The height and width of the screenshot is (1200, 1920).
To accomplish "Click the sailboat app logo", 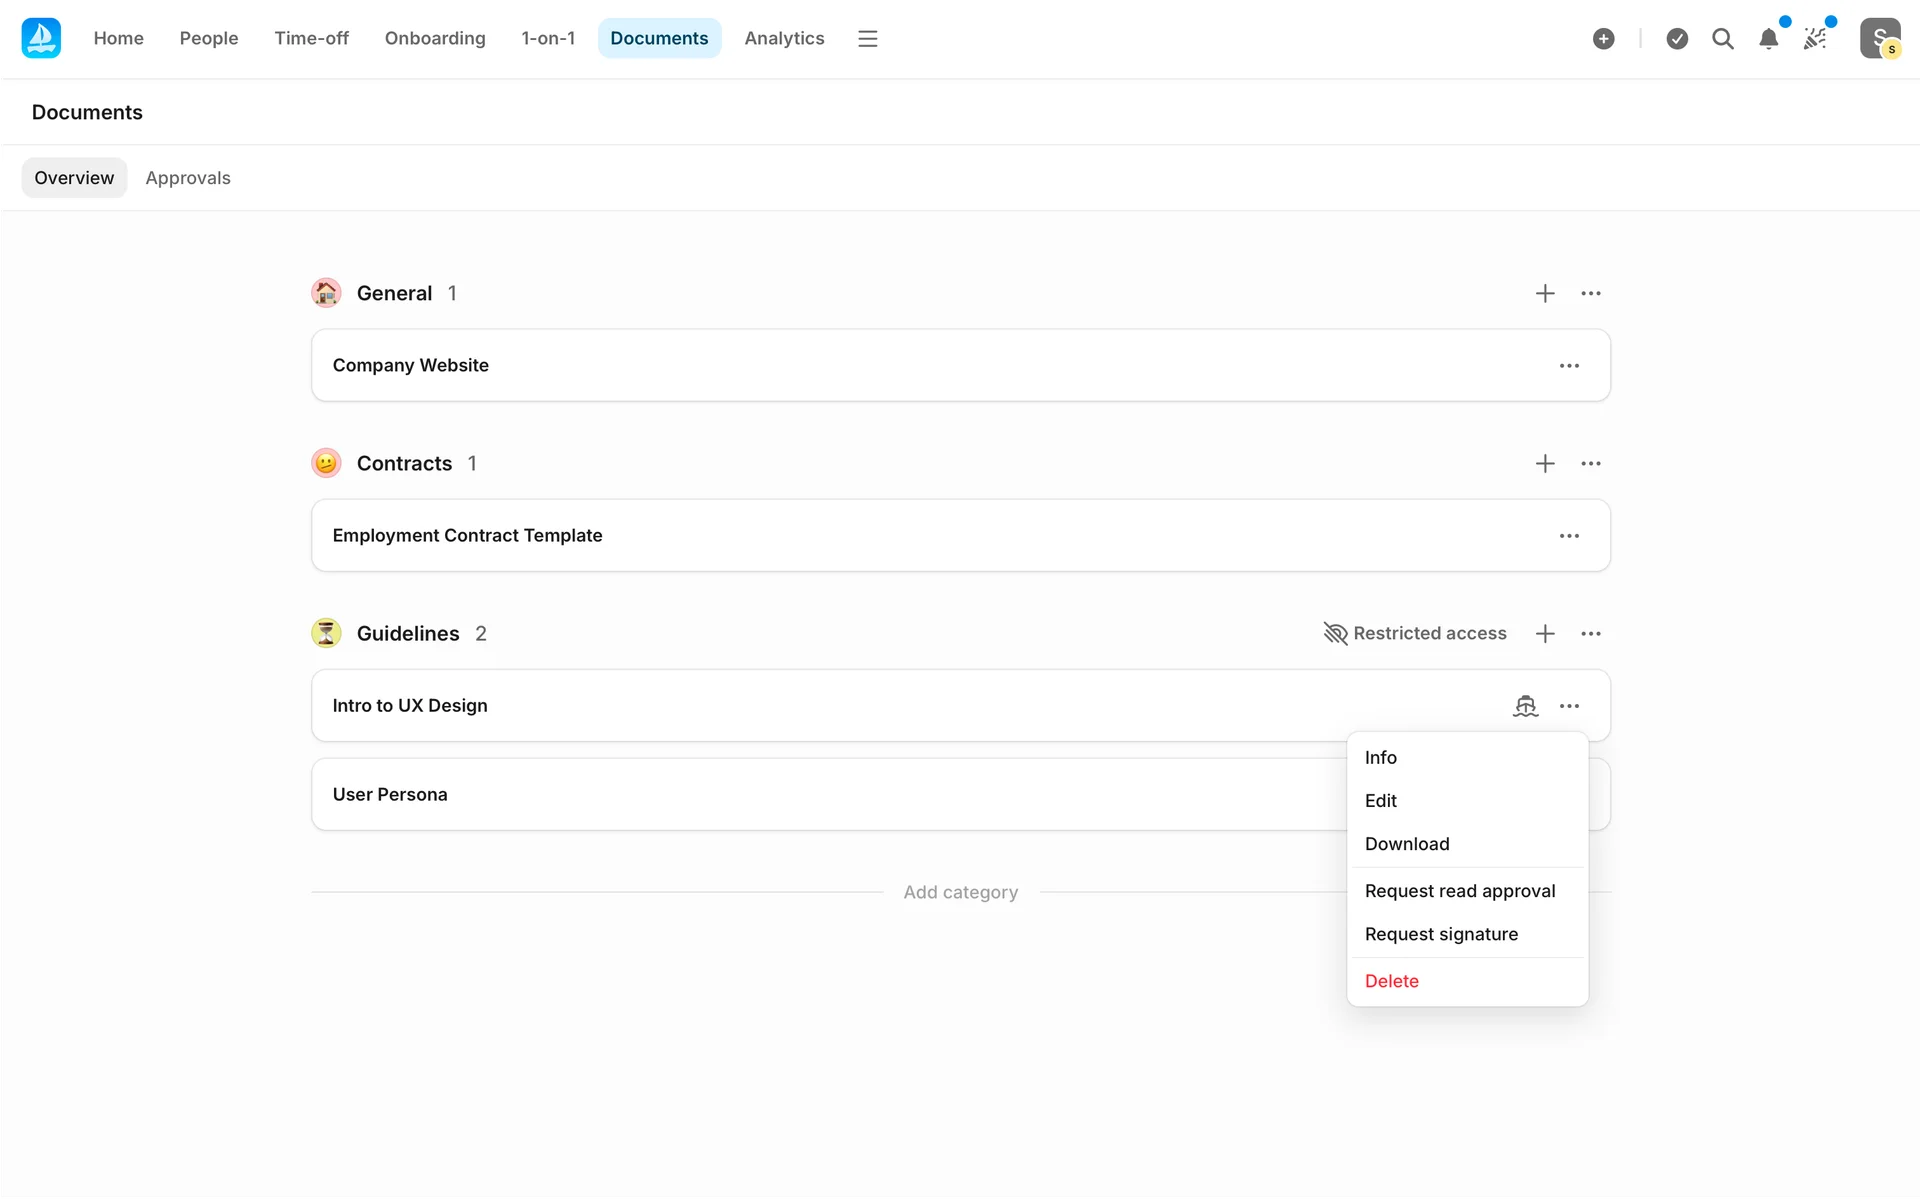I will pyautogui.click(x=41, y=38).
